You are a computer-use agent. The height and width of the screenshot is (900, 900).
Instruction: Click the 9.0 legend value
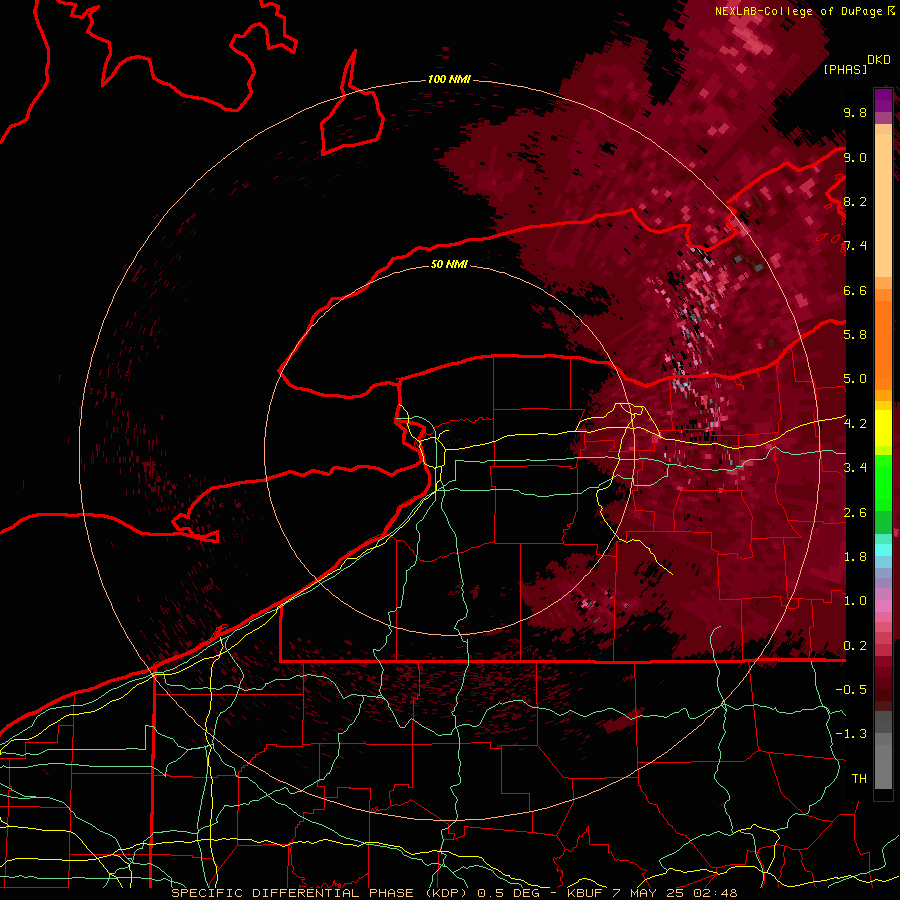(x=855, y=157)
